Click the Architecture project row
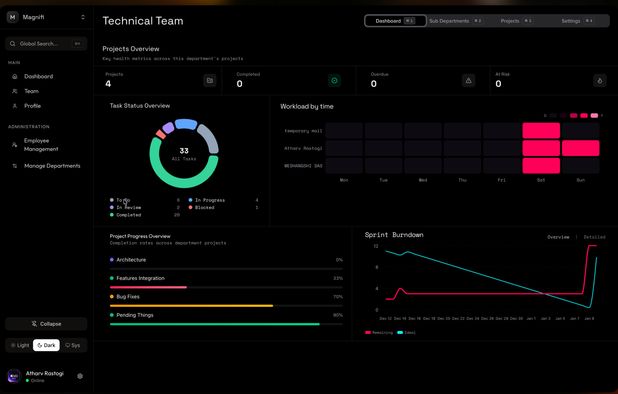This screenshot has width=618, height=394. click(226, 263)
